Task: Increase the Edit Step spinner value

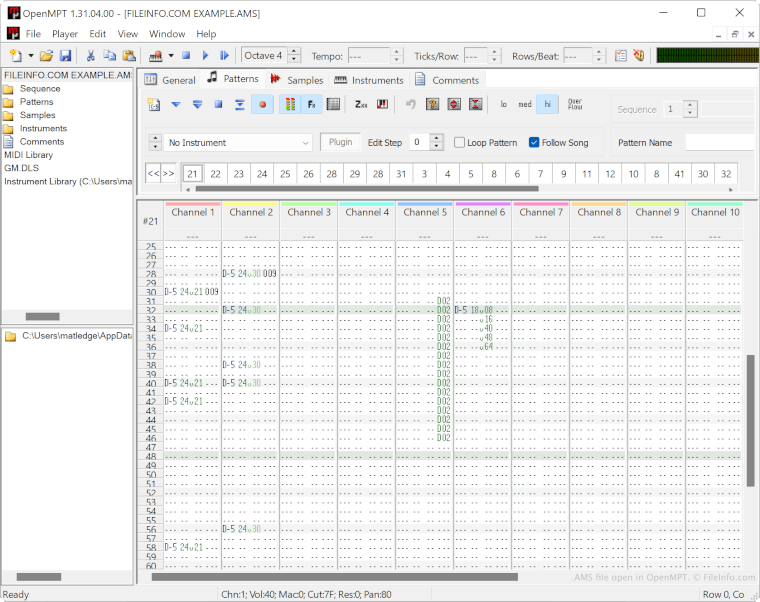Action: click(436, 138)
